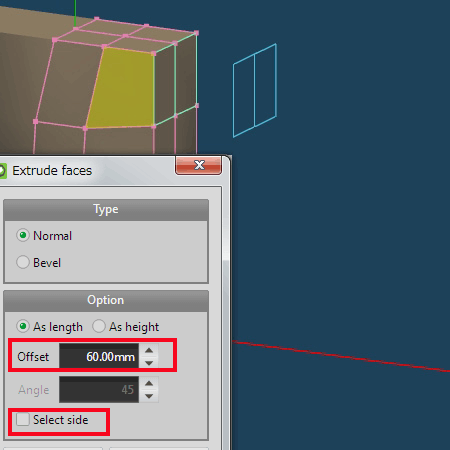Increase Offset with its up arrow
The image size is (450, 450).
point(149,350)
